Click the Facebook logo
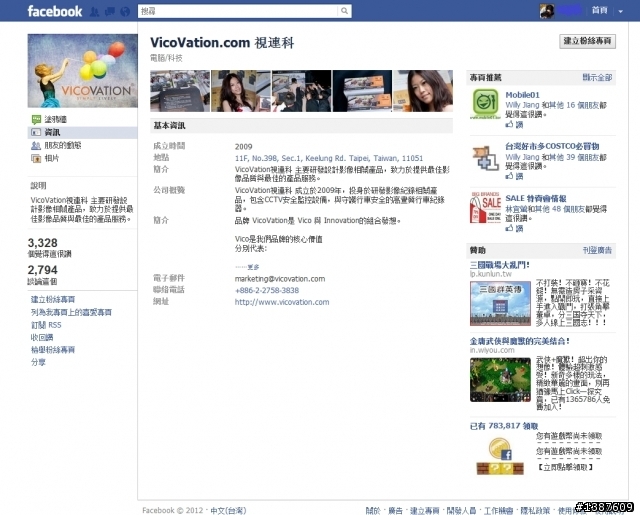Viewport: 640px width, 515px height. (x=55, y=11)
